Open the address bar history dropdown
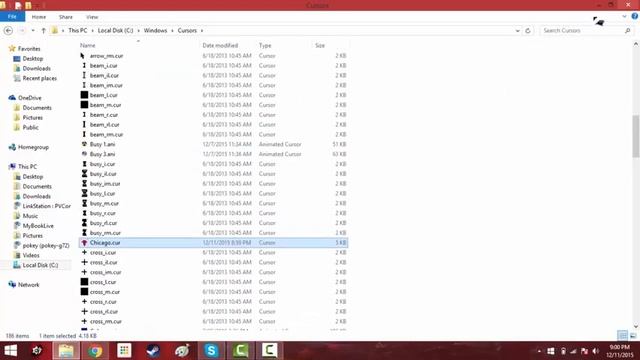640x360 pixels. (x=517, y=31)
